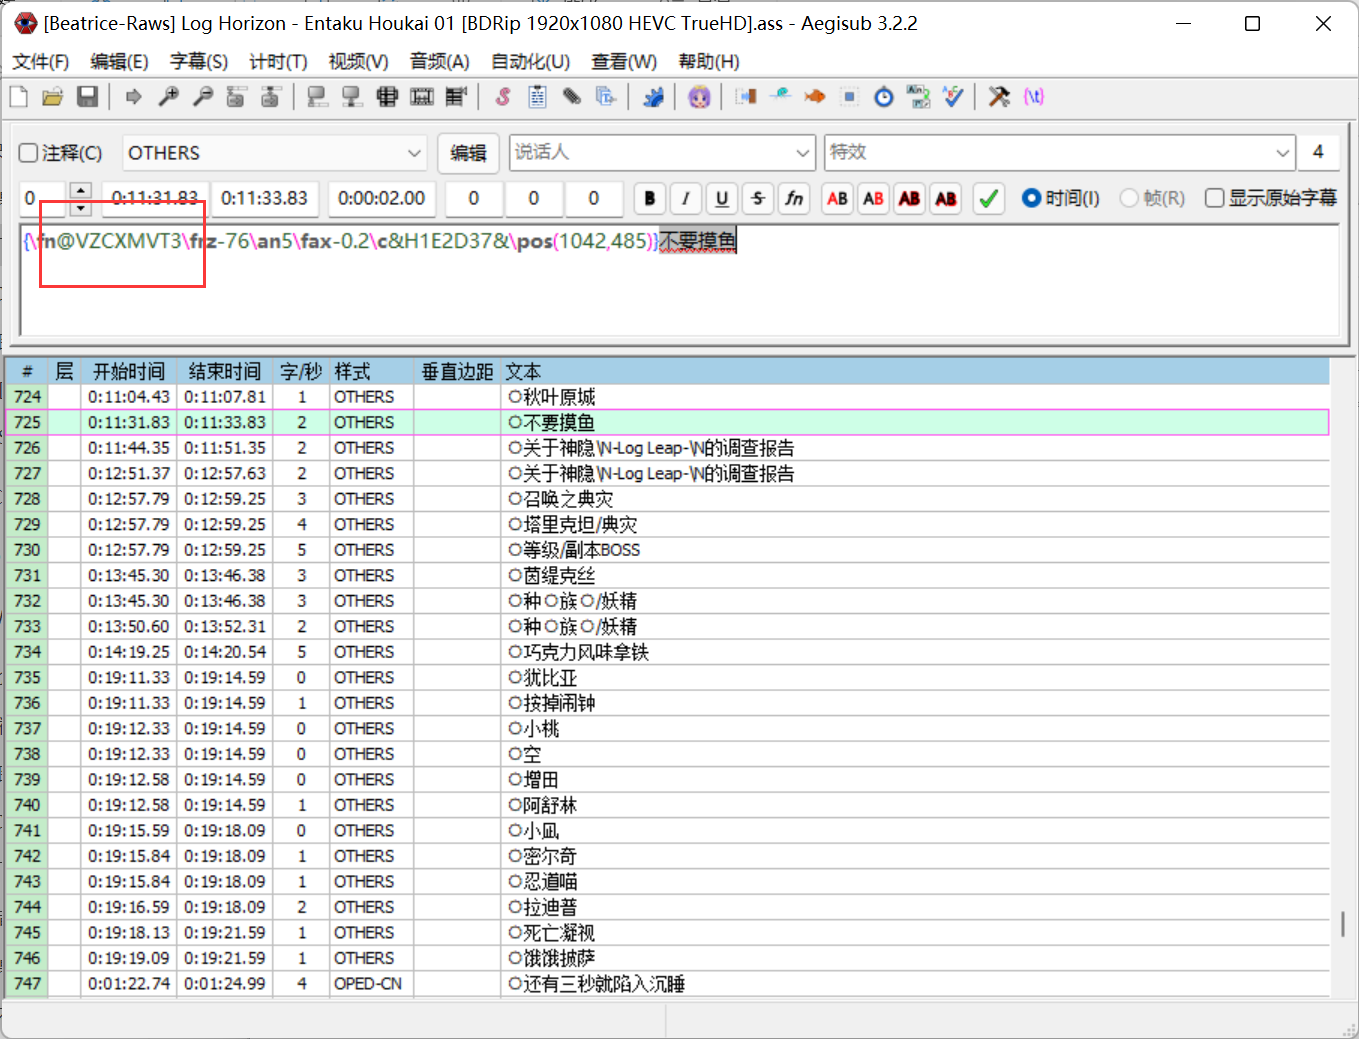Click the fn font face button
This screenshot has height=1039, width=1359.
[794, 198]
